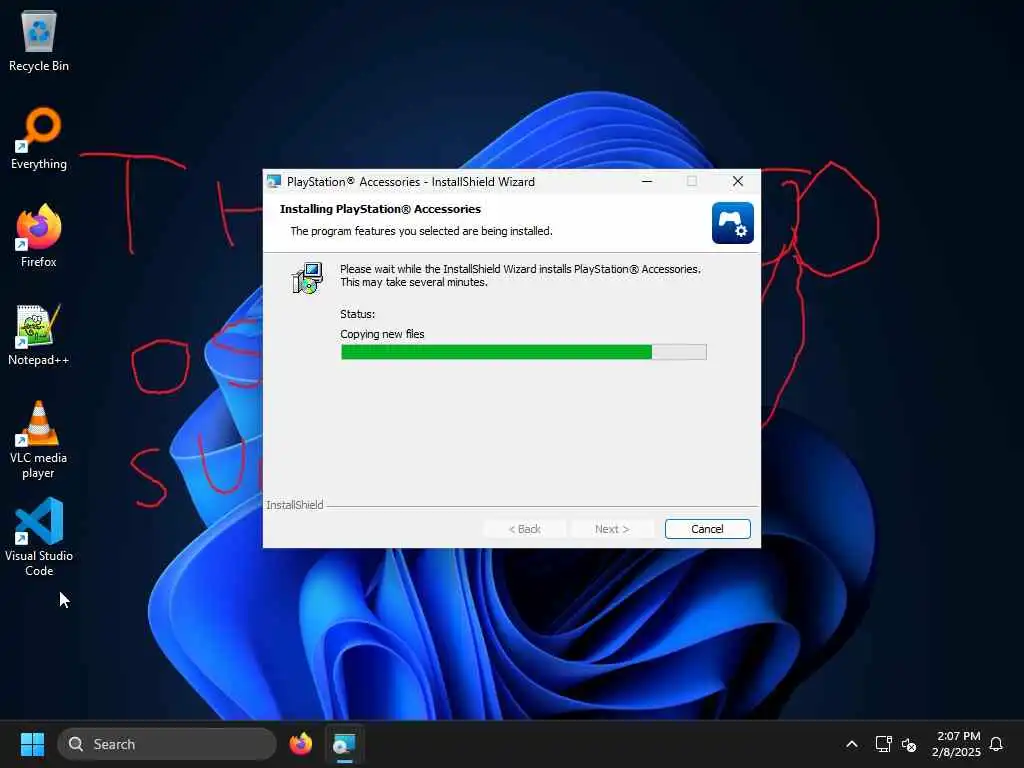Image resolution: width=1024 pixels, height=768 pixels.
Task: Select the Notepad++ desktop shortcut
Action: [39, 334]
